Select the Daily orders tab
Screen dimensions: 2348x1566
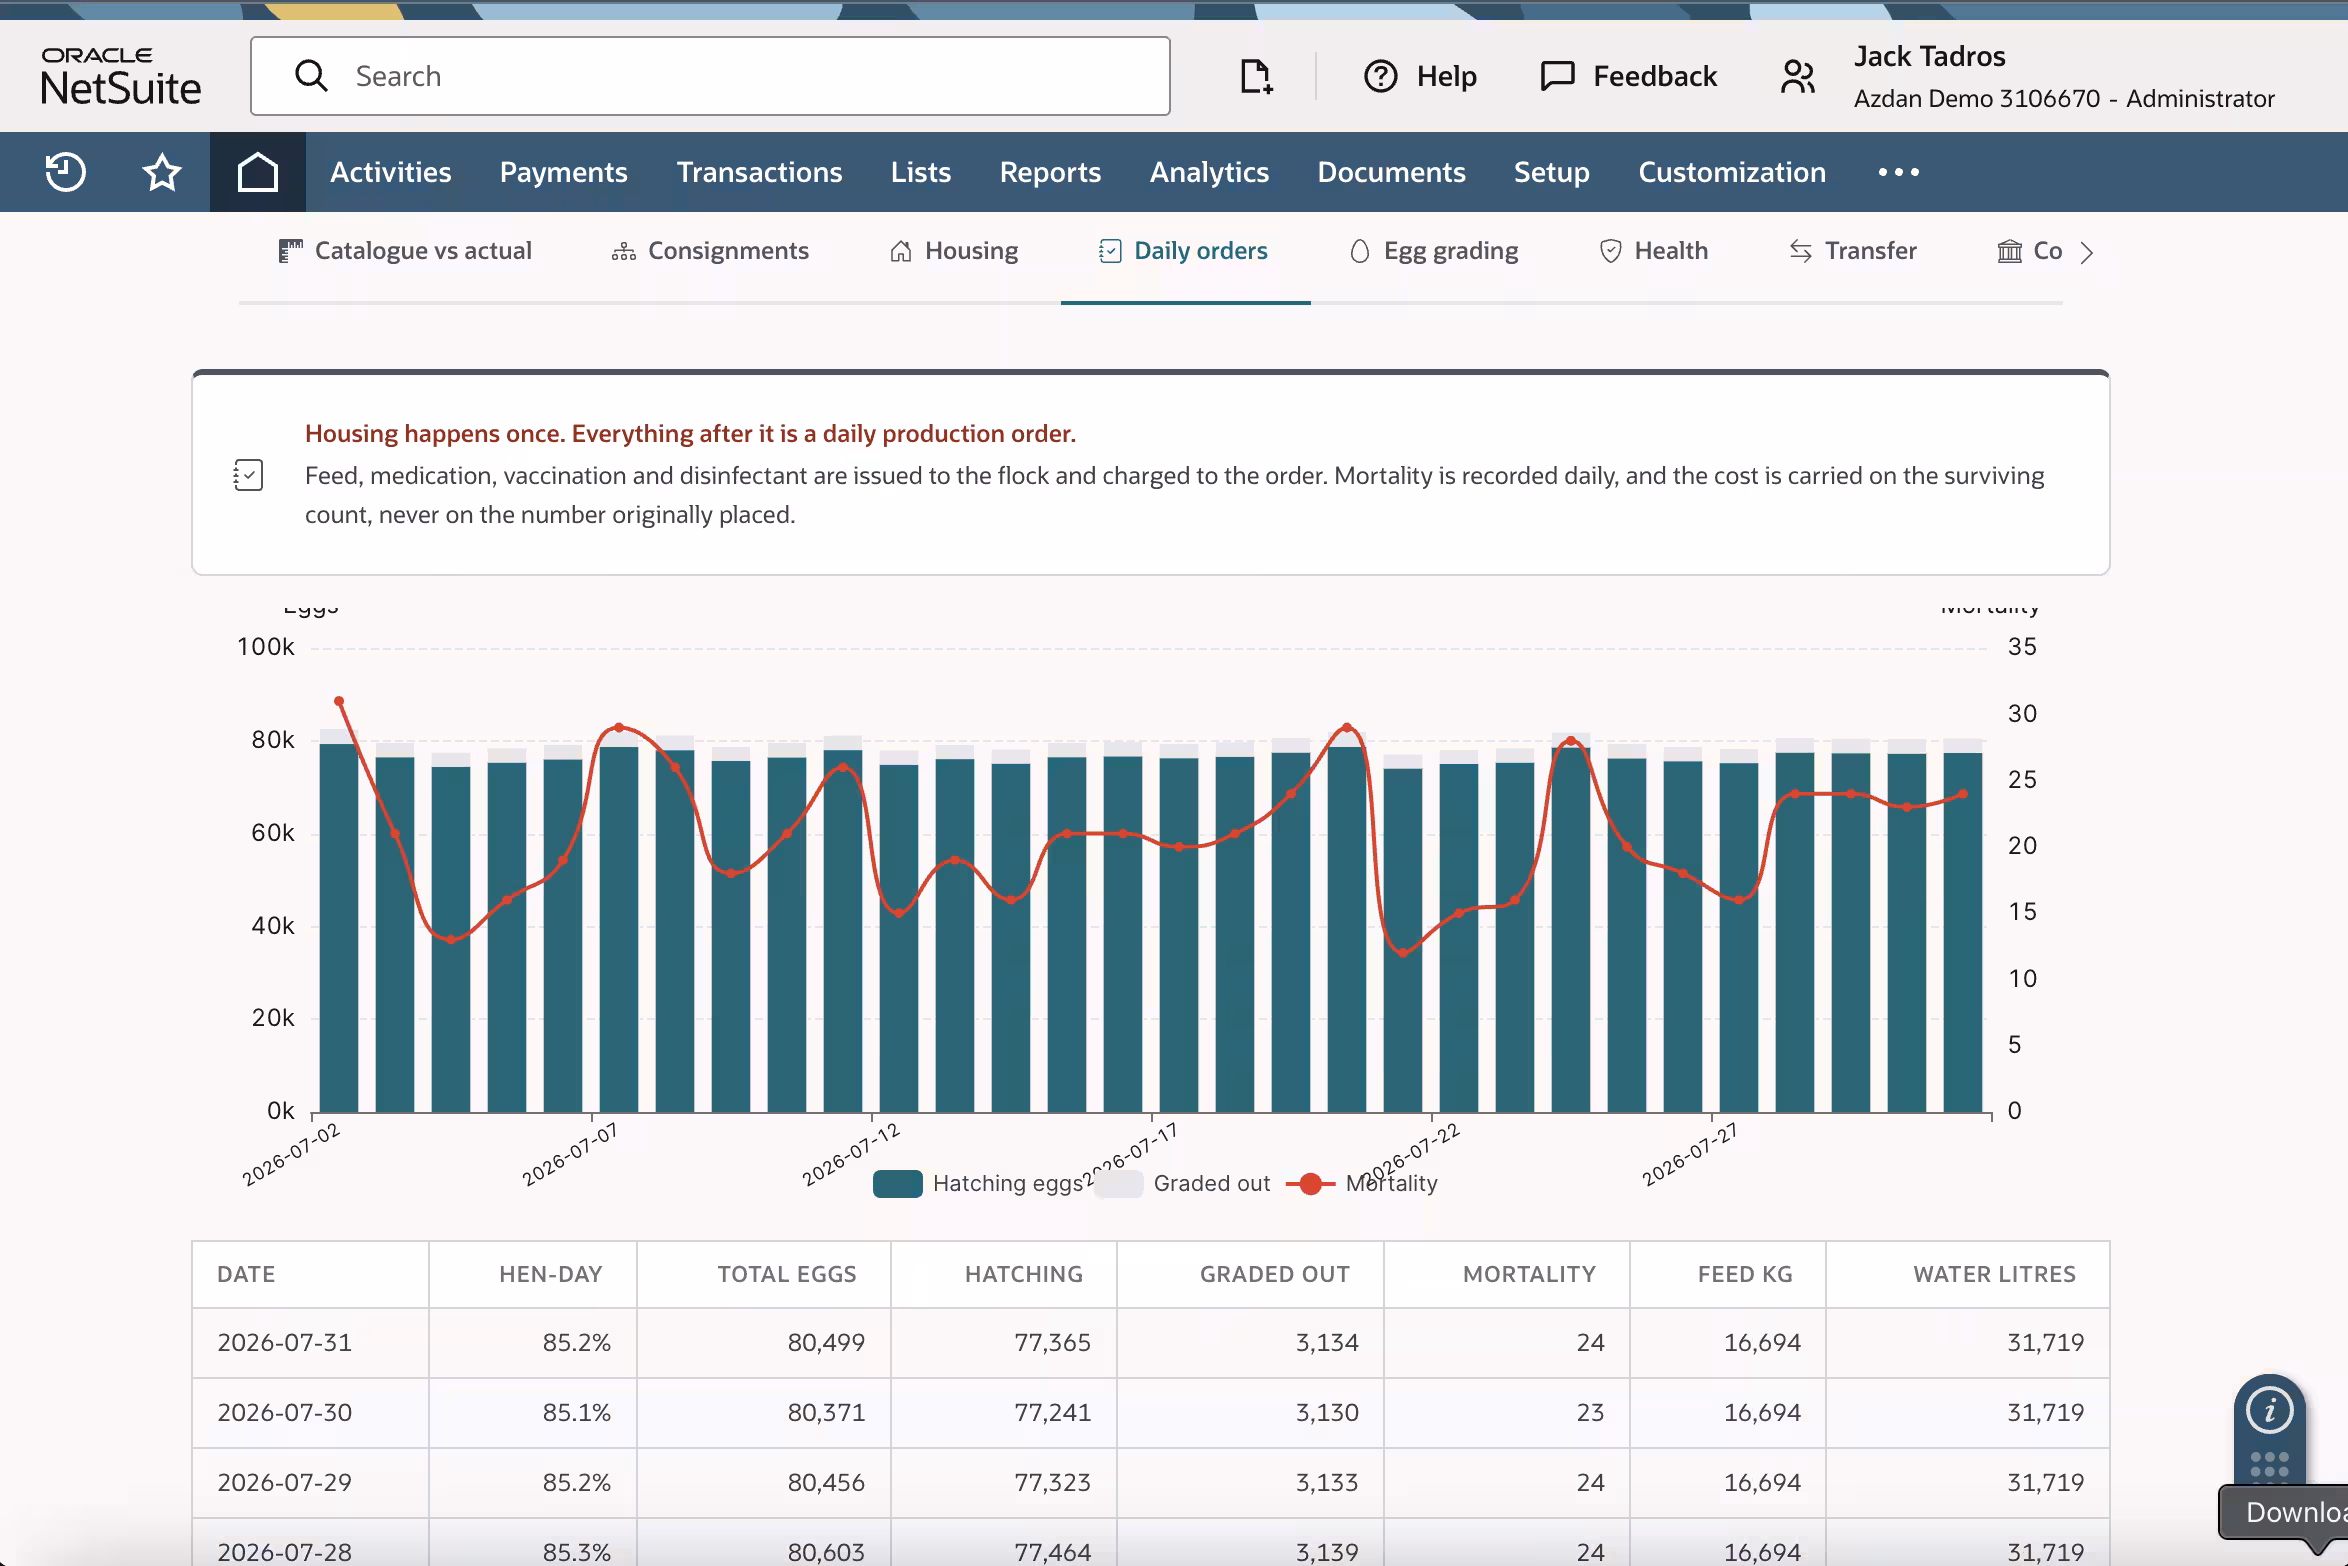(x=1184, y=251)
